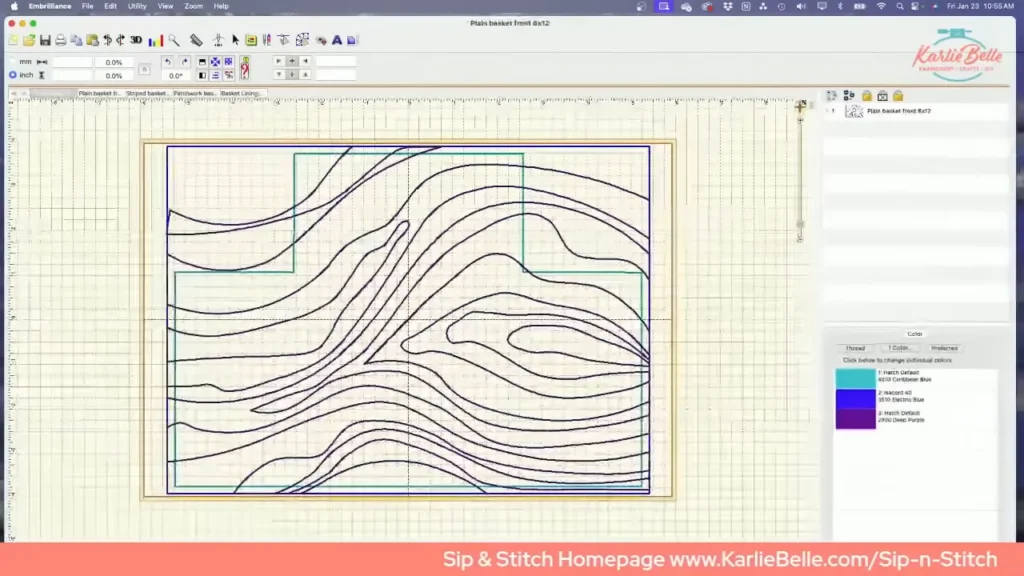Image resolution: width=1024 pixels, height=576 pixels.
Task: Open a design file with the folder icon
Action: pyautogui.click(x=29, y=42)
